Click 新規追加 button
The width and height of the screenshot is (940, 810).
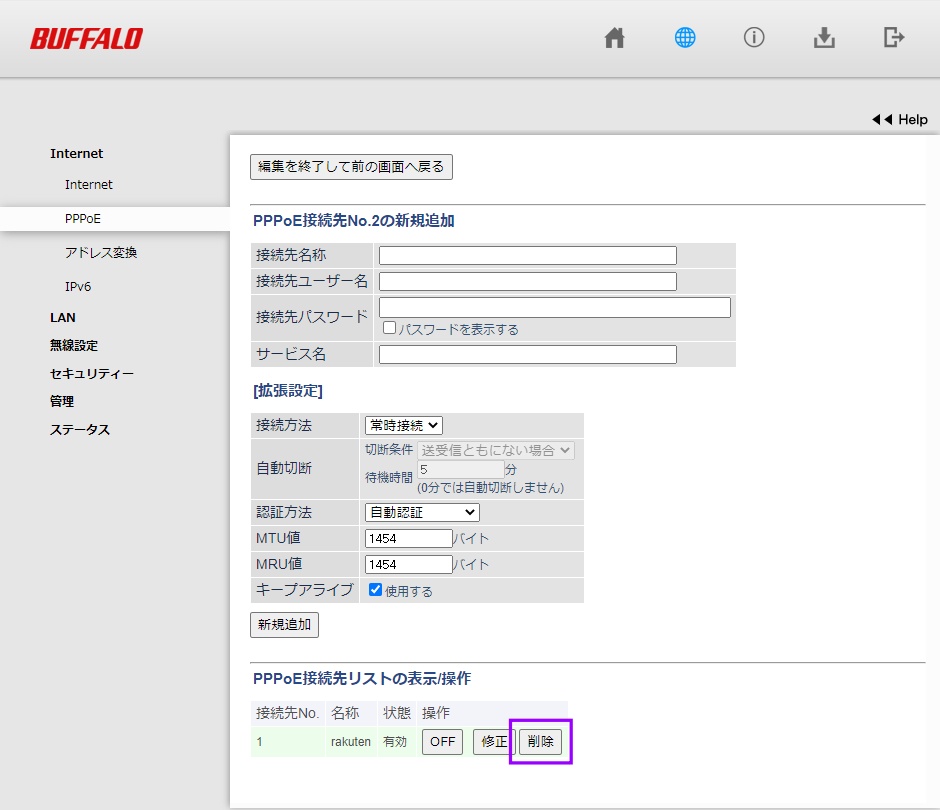[284, 625]
